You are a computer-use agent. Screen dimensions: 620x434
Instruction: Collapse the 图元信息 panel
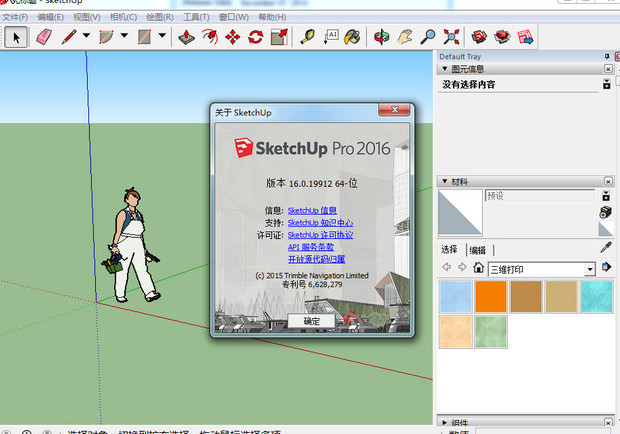(x=446, y=69)
